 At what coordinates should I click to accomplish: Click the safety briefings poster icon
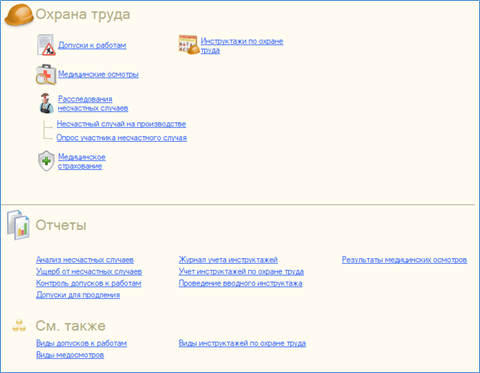[189, 45]
